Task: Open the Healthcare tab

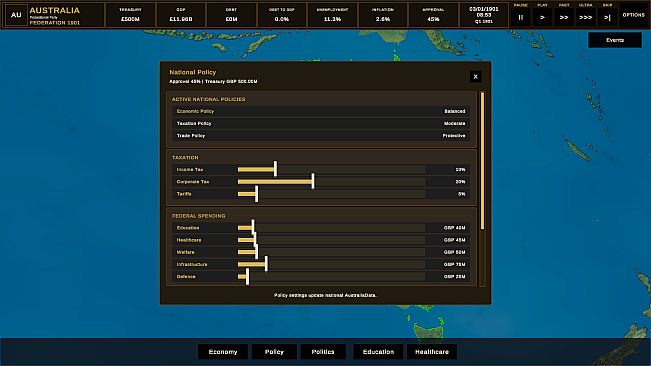Action: click(432, 351)
